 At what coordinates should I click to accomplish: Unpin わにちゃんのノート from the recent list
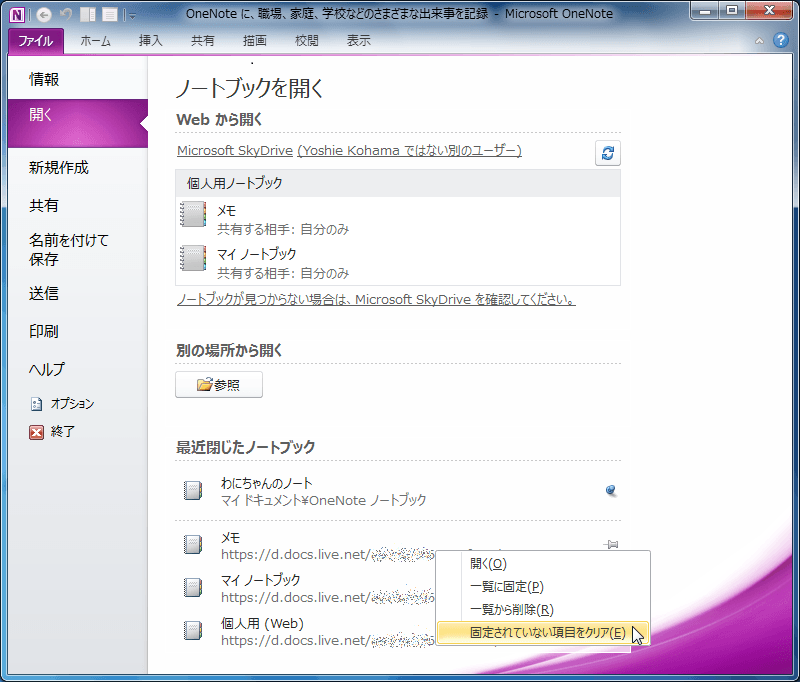pyautogui.click(x=611, y=490)
